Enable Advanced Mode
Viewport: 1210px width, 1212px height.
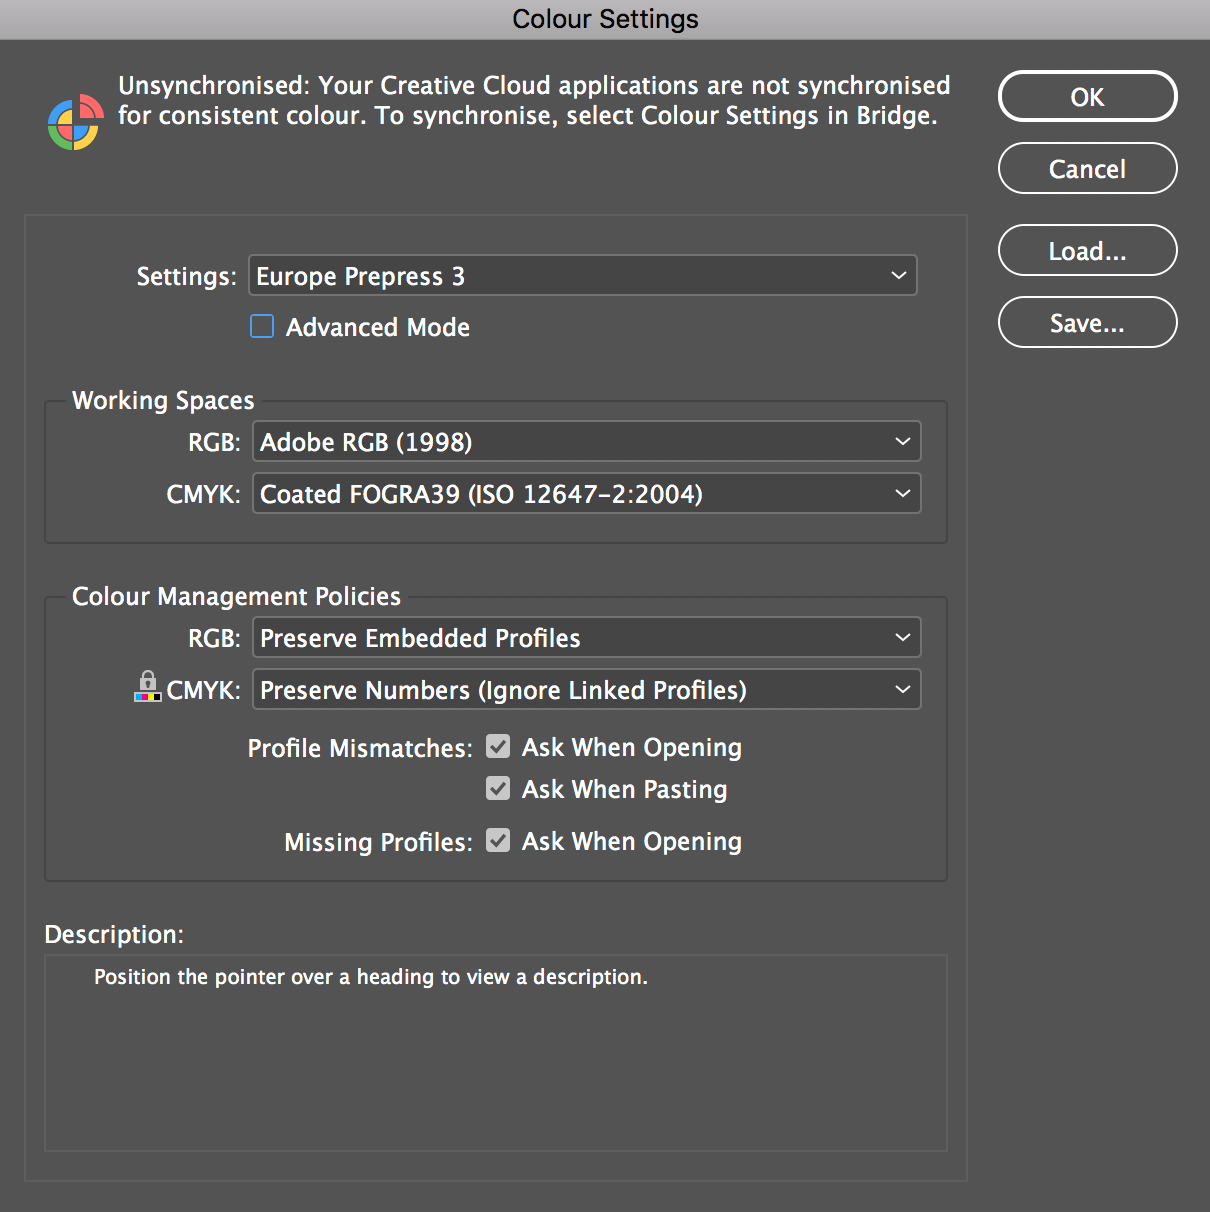[261, 326]
